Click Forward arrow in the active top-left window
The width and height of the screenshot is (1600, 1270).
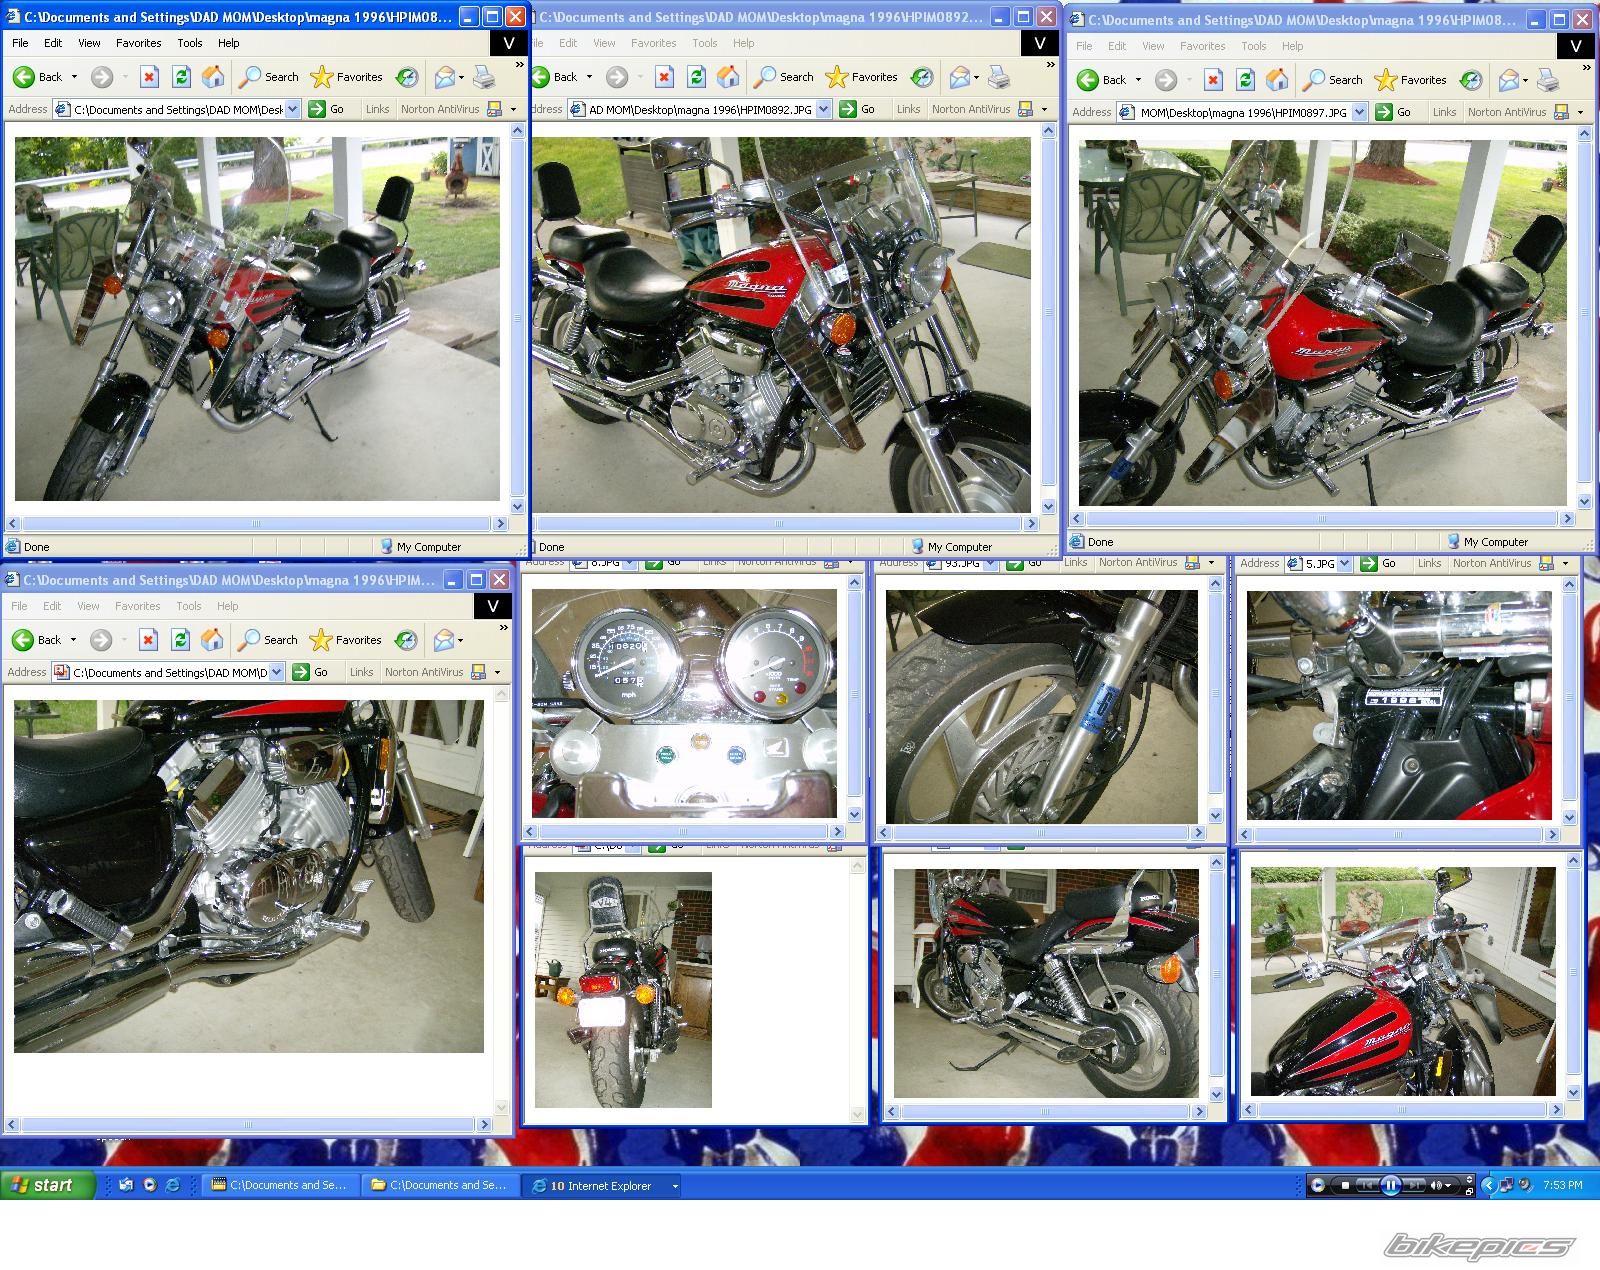coord(102,77)
